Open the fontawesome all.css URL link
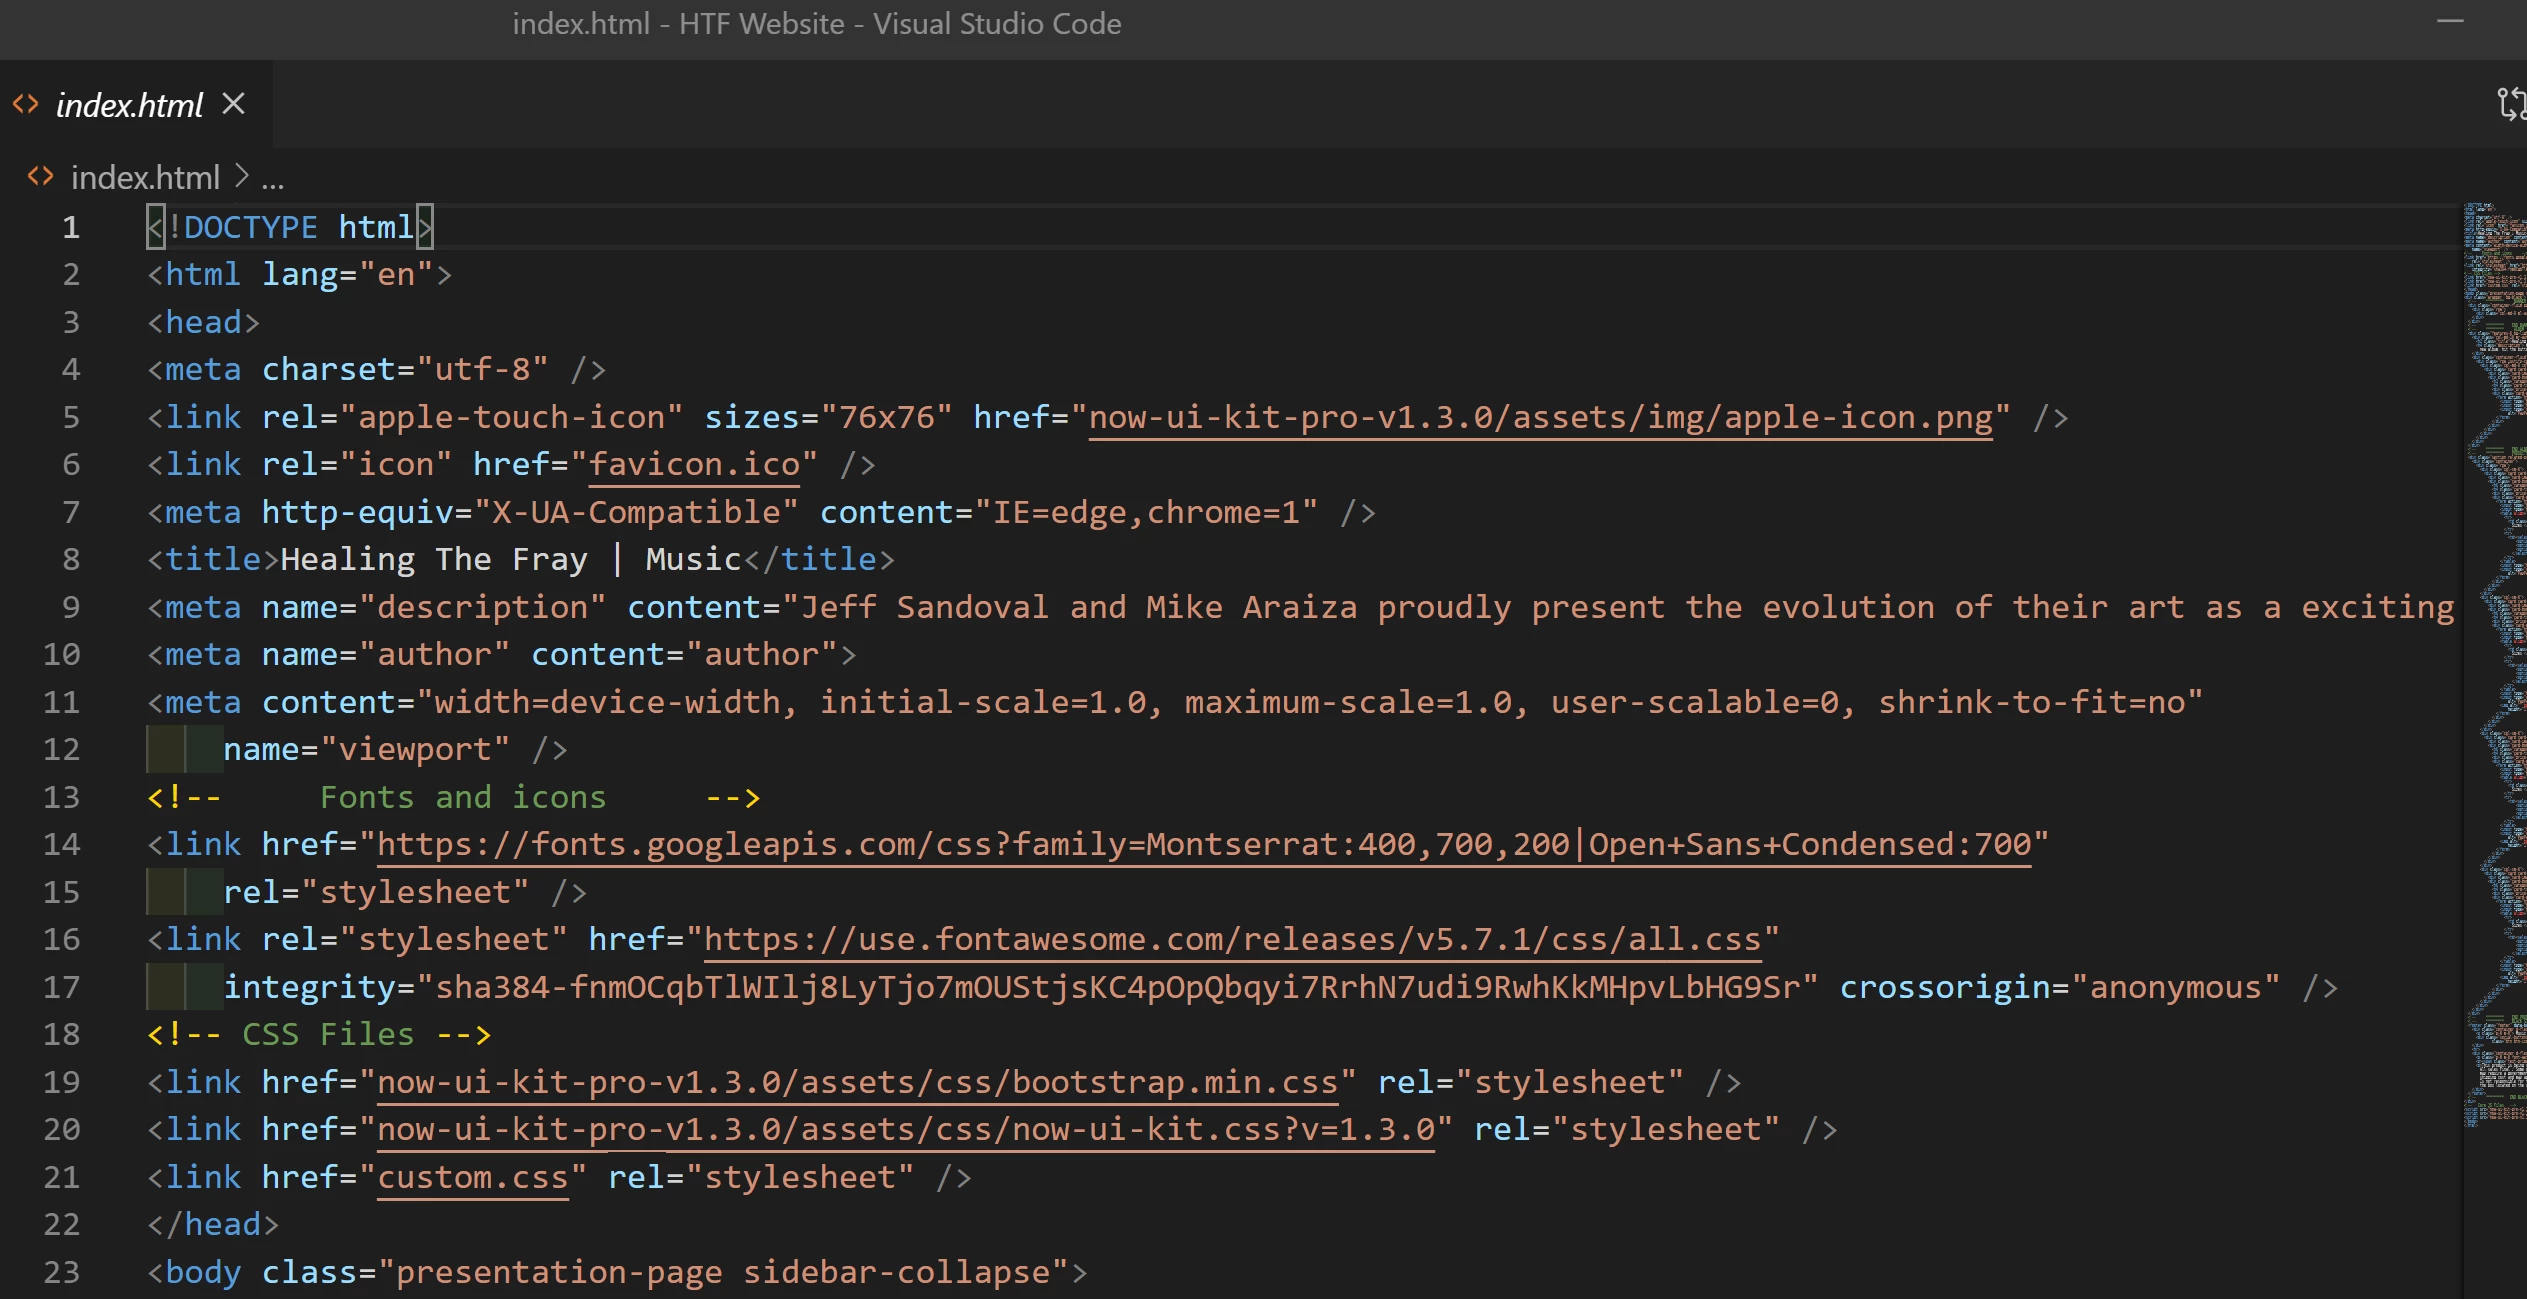This screenshot has width=2527, height=1299. pyautogui.click(x=1232, y=939)
